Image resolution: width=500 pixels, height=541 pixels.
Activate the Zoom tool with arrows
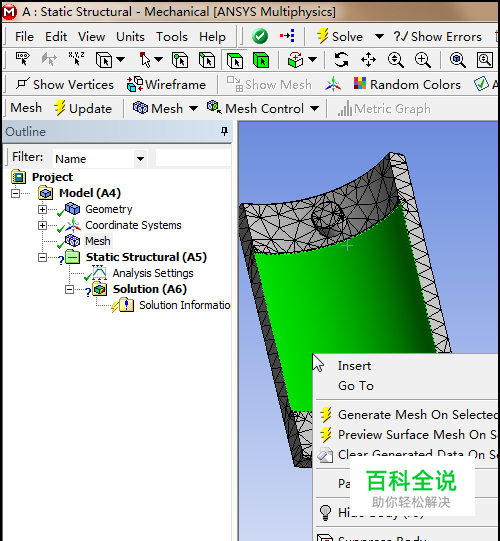[395, 60]
